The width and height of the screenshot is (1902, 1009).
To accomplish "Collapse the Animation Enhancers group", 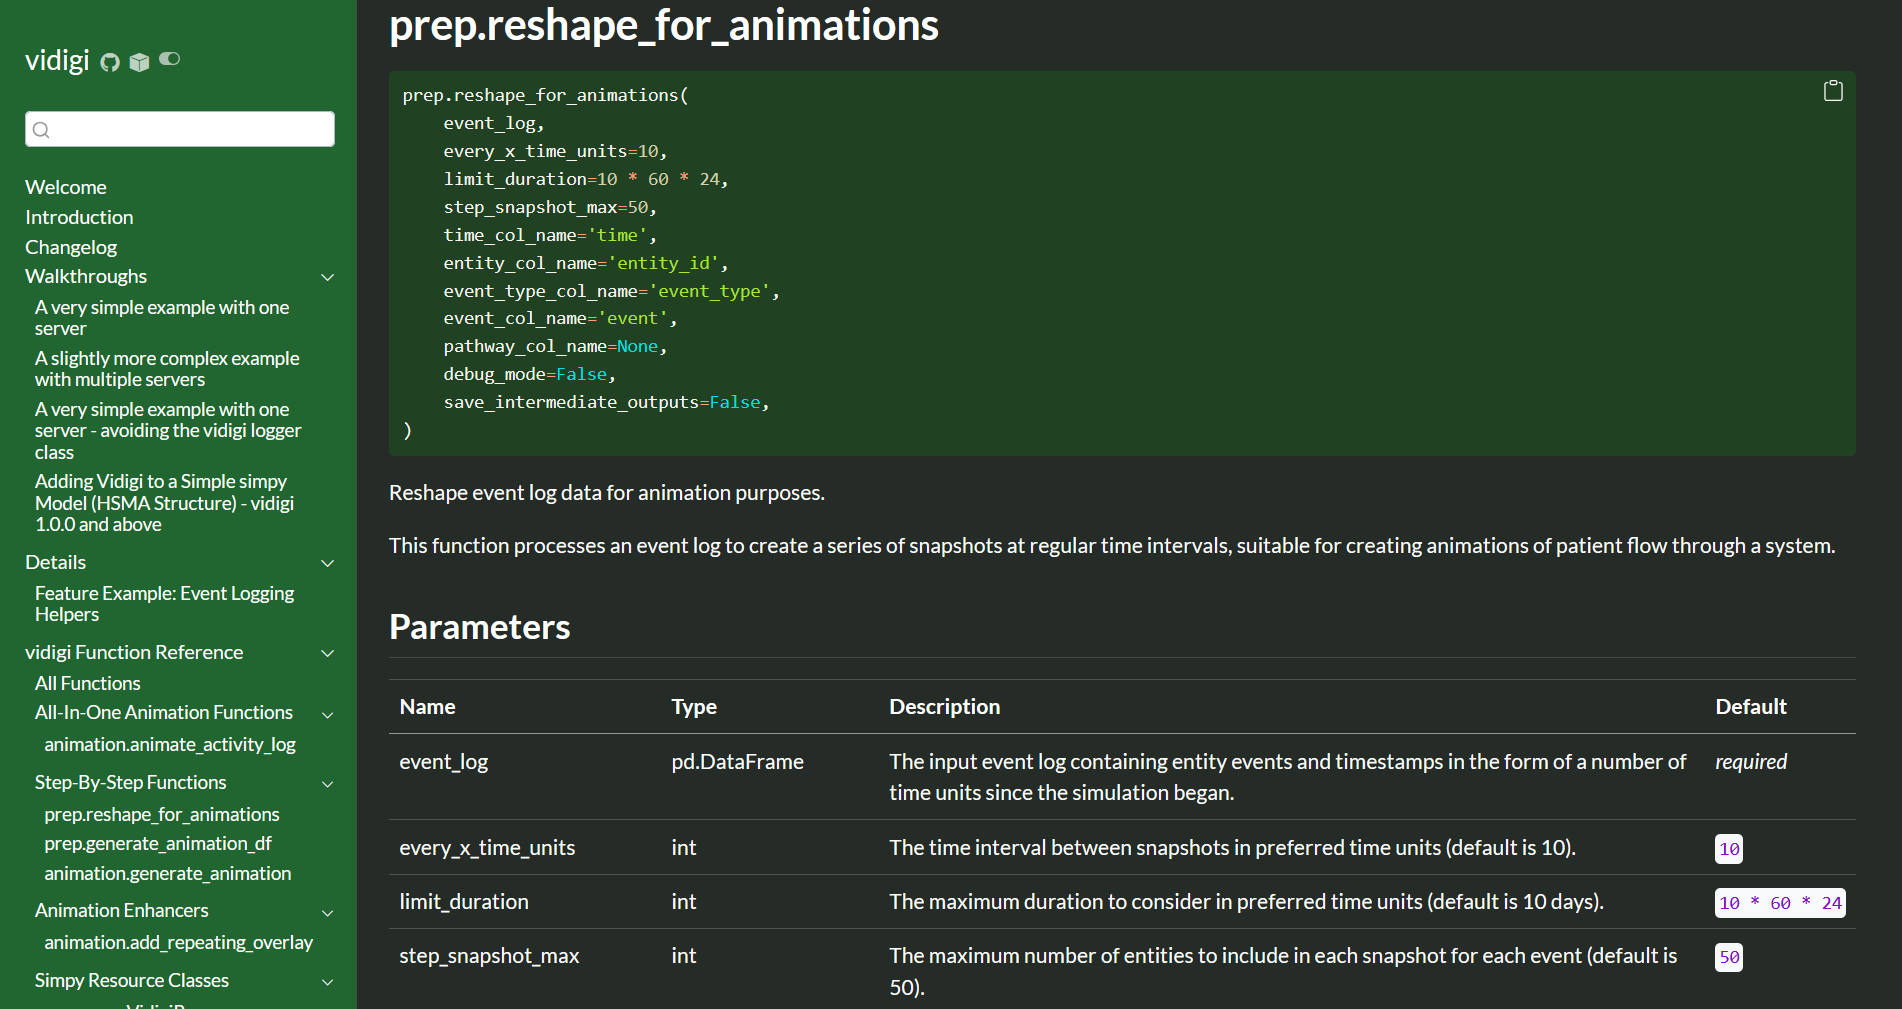I will click(328, 912).
